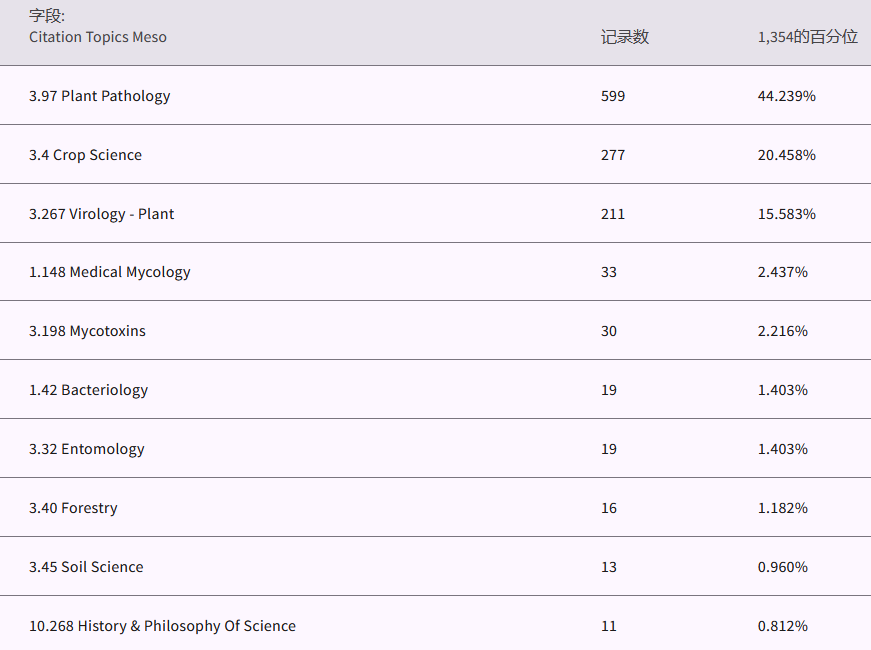Open 10.268 History & Philosophy Of Science
This screenshot has height=650, width=871.
click(x=163, y=626)
